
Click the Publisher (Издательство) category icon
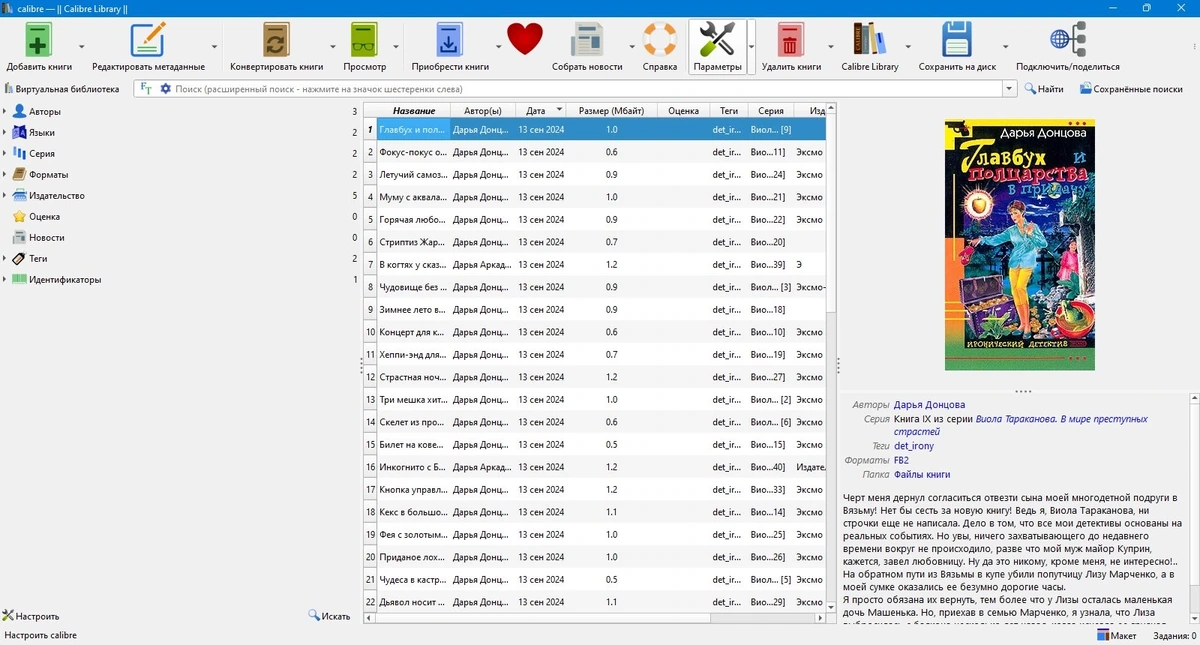pos(19,195)
